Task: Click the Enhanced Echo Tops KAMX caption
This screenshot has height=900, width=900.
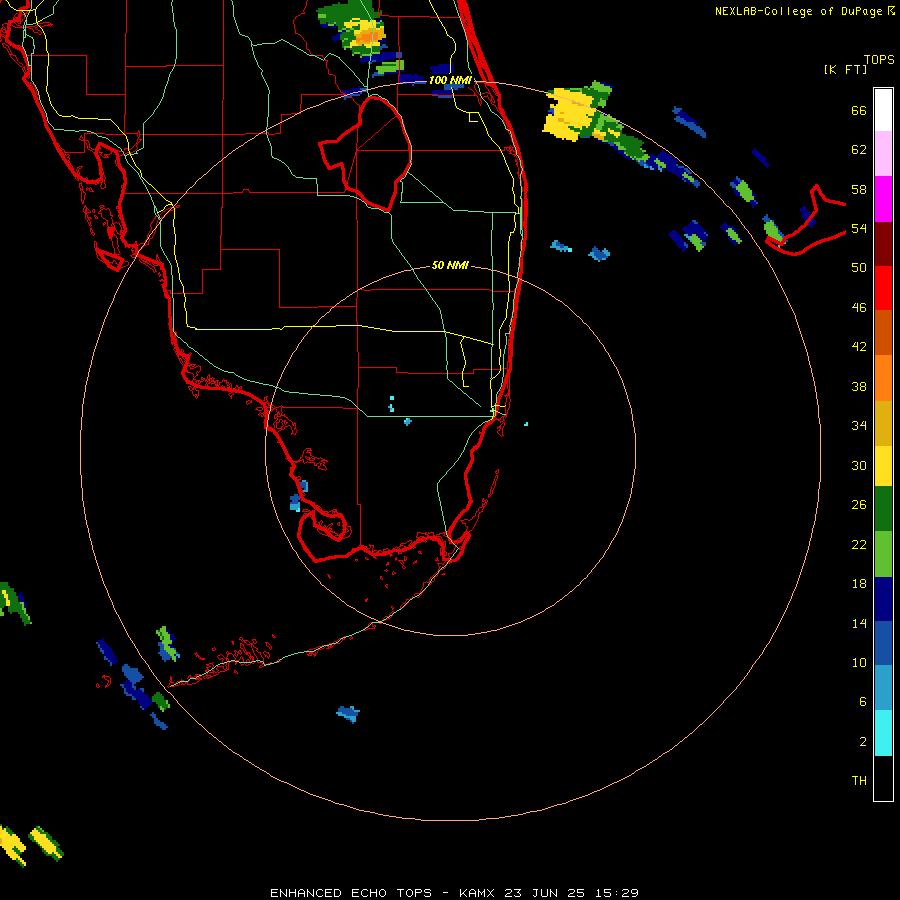Action: tap(454, 893)
